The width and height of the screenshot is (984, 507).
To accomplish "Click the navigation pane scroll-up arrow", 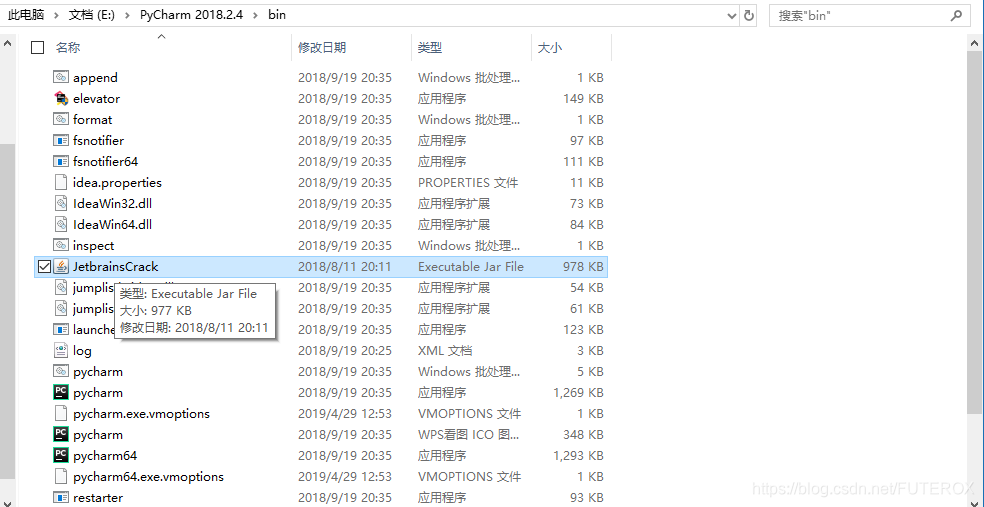I will coord(7,44).
